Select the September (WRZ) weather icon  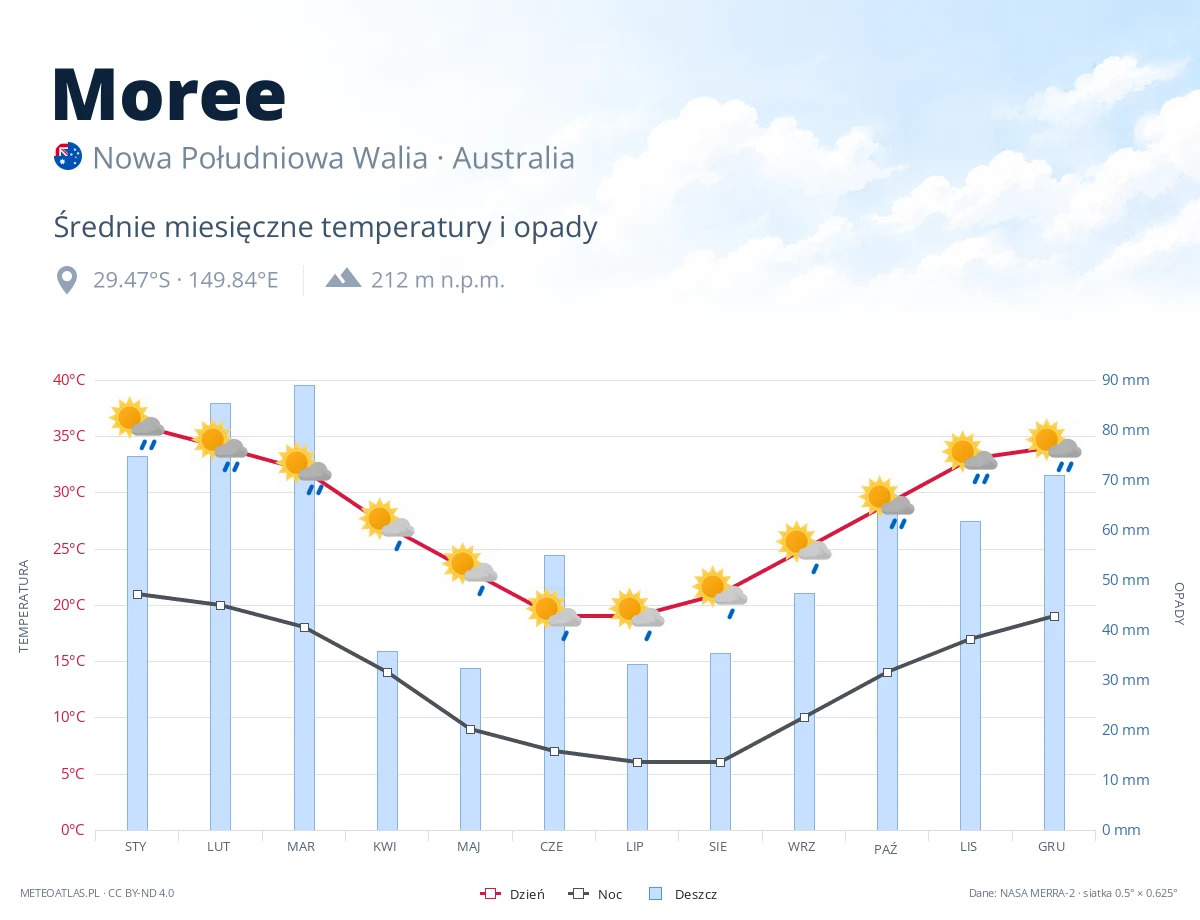[804, 547]
